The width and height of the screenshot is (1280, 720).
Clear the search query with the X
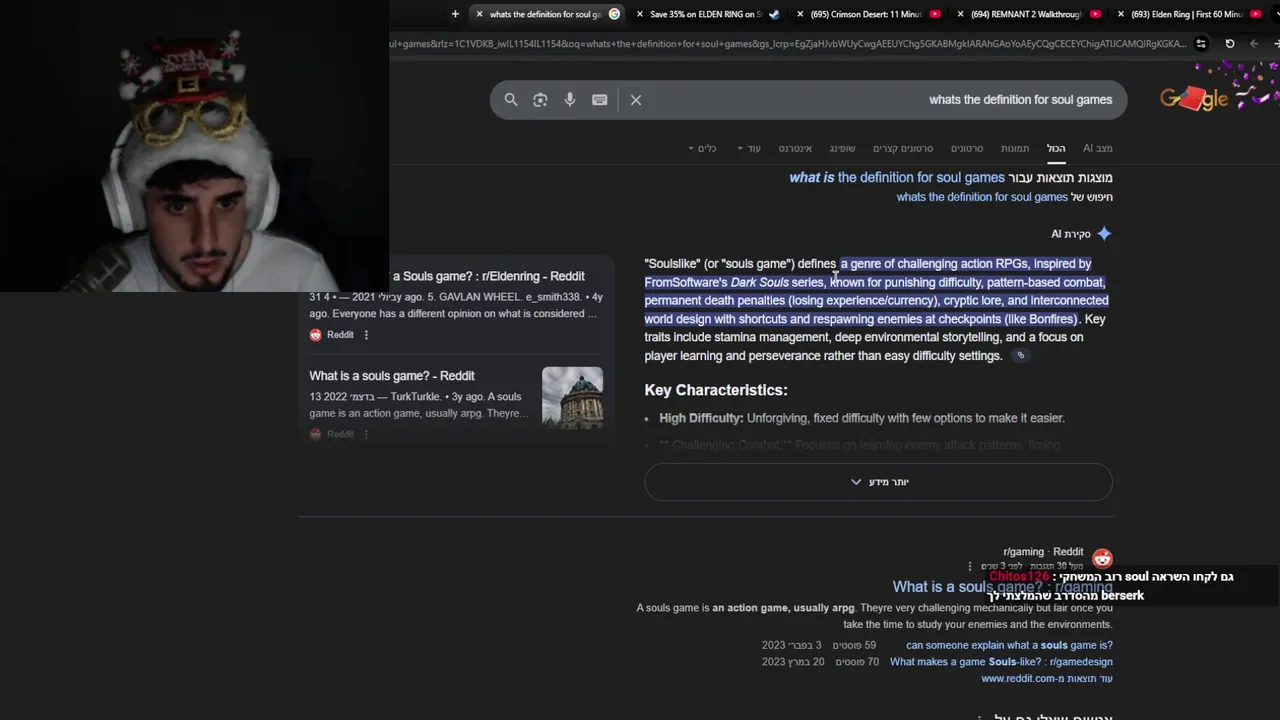(x=636, y=100)
